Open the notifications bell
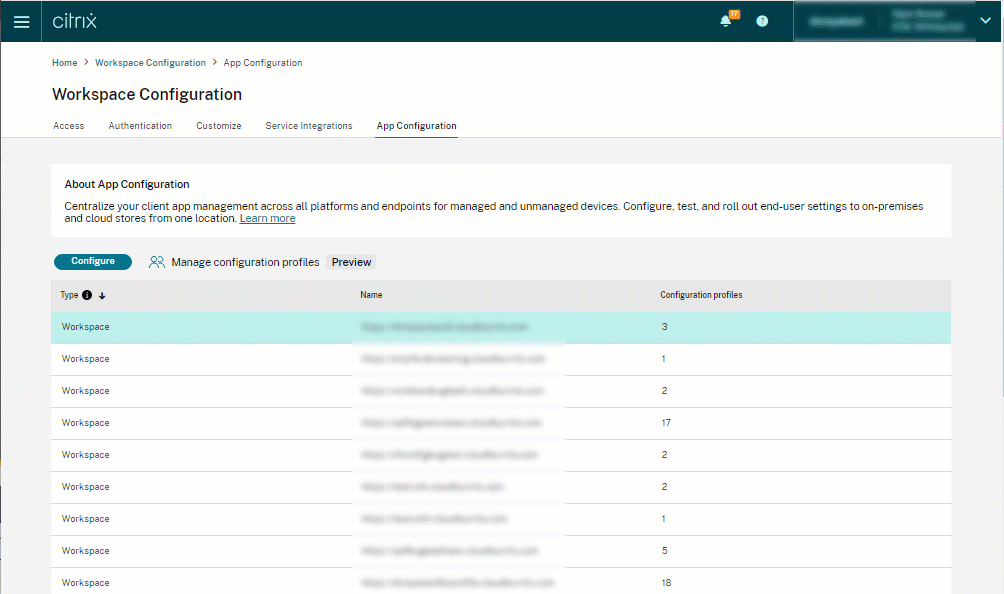Viewport: 1004px width, 594px height. 726,21
